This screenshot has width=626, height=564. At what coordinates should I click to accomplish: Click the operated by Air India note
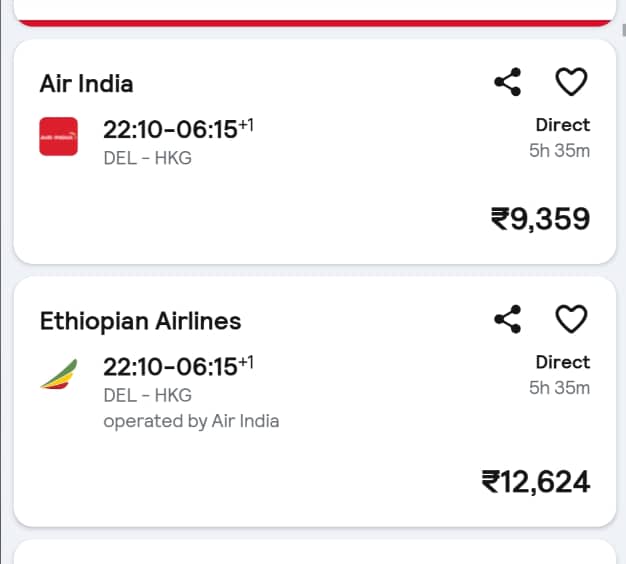pyautogui.click(x=191, y=422)
